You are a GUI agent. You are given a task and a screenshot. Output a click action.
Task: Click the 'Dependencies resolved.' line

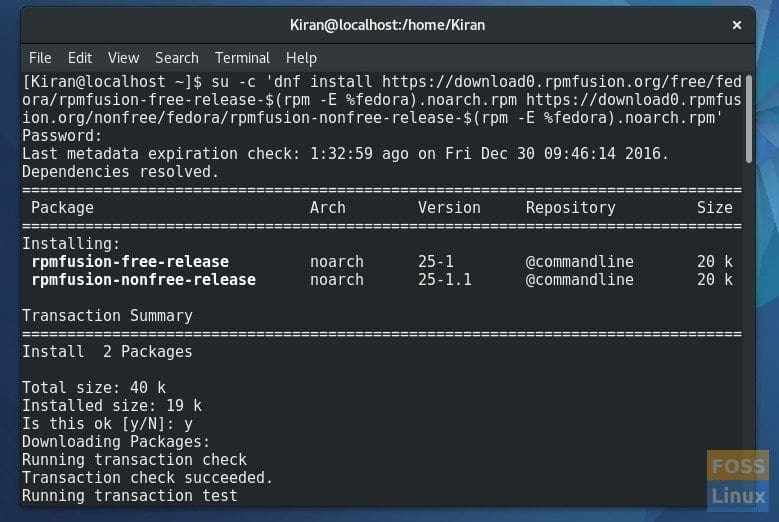(x=121, y=172)
